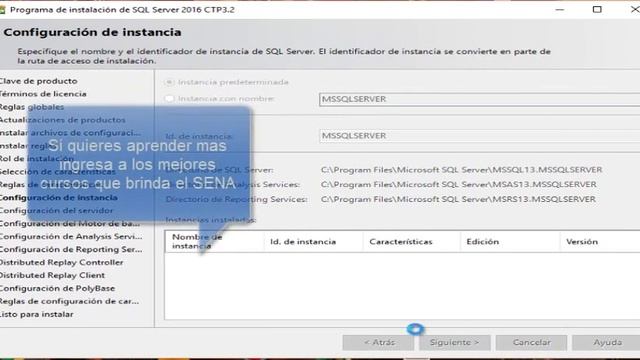Image resolution: width=640 pixels, height=360 pixels.
Task: Select the Instancia predeterminada radio button
Action: [x=169, y=82]
